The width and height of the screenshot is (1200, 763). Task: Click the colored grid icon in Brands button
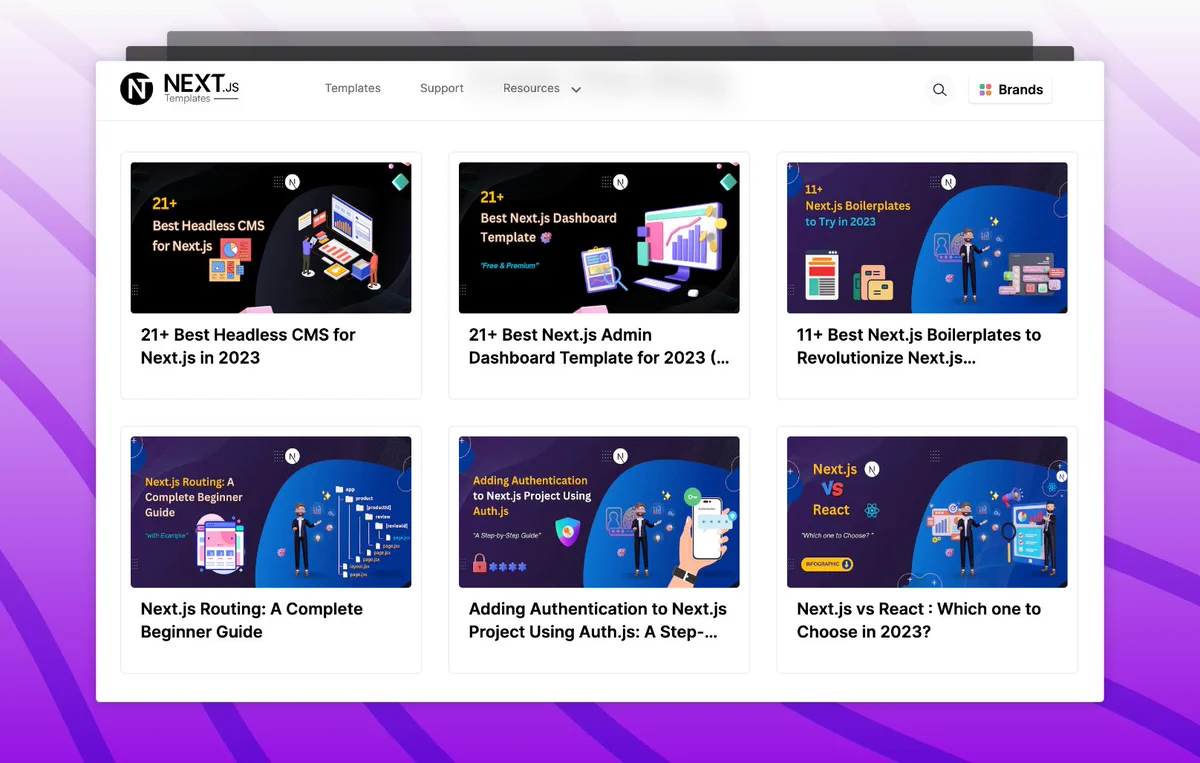[985, 90]
